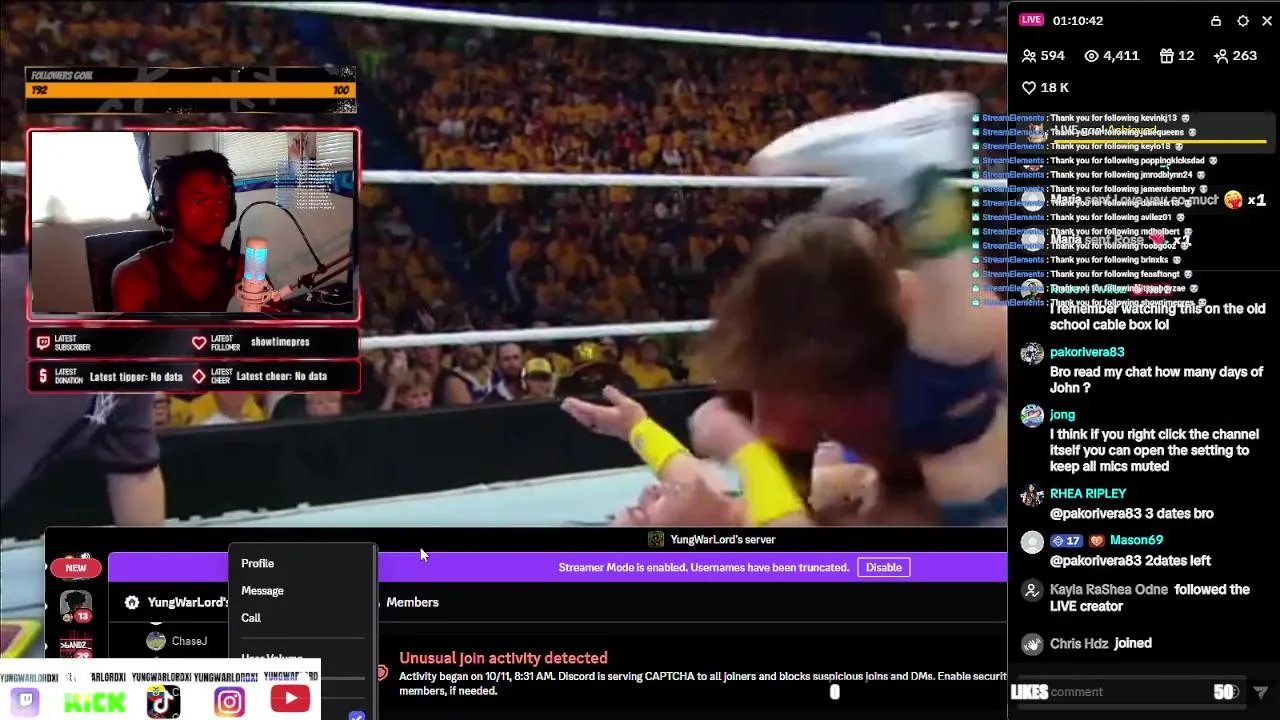Image resolution: width=1280 pixels, height=720 pixels.
Task: Click Disable button on Streamer Mode banner
Action: [x=883, y=567]
